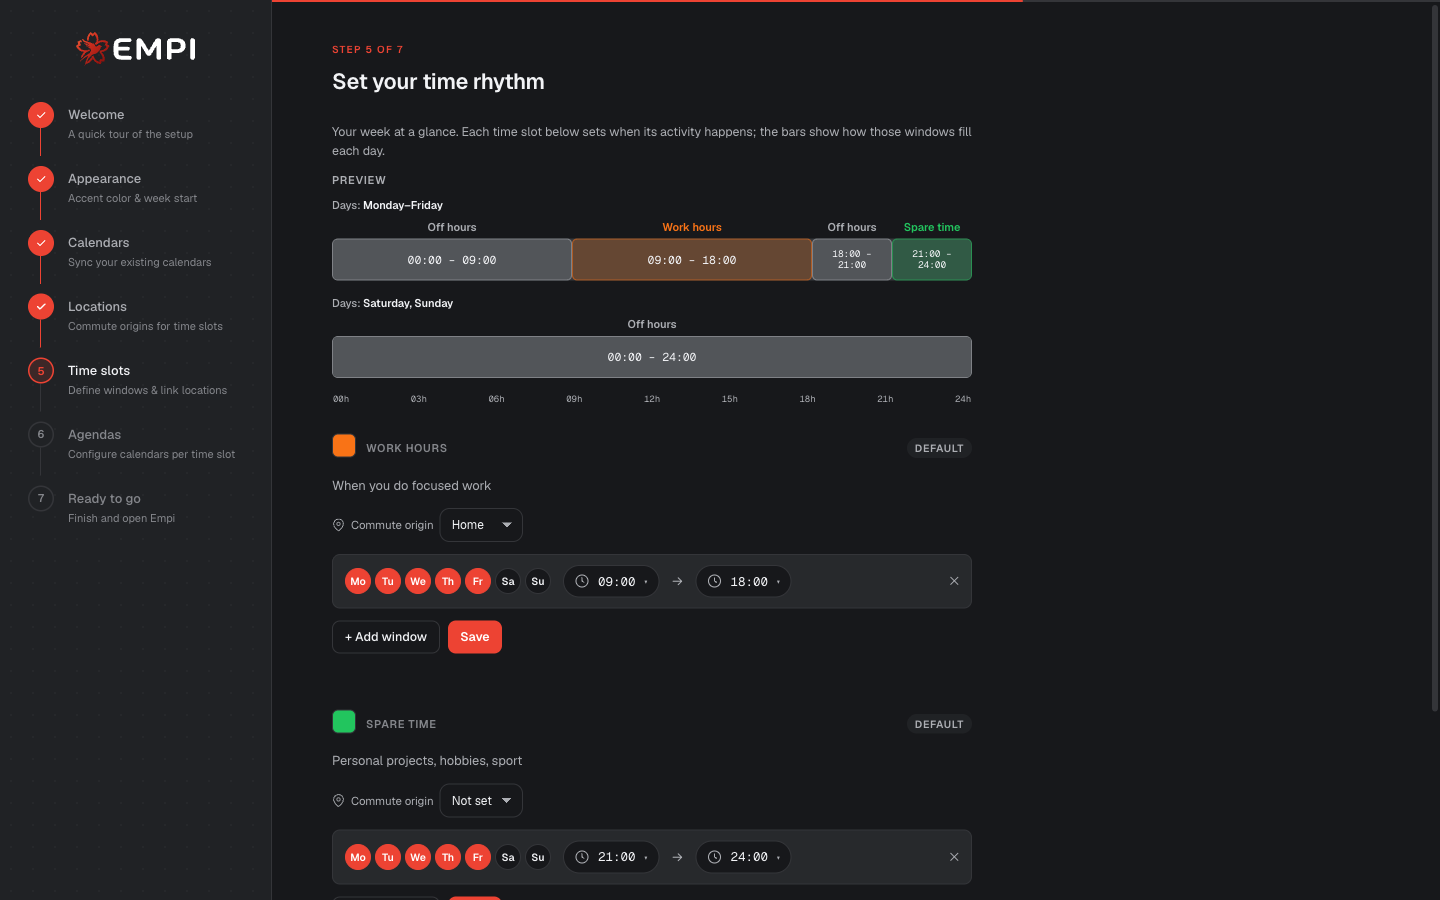1440x900 pixels.
Task: Click the 'STEP 5 OF 7' label
Action: coord(368,49)
